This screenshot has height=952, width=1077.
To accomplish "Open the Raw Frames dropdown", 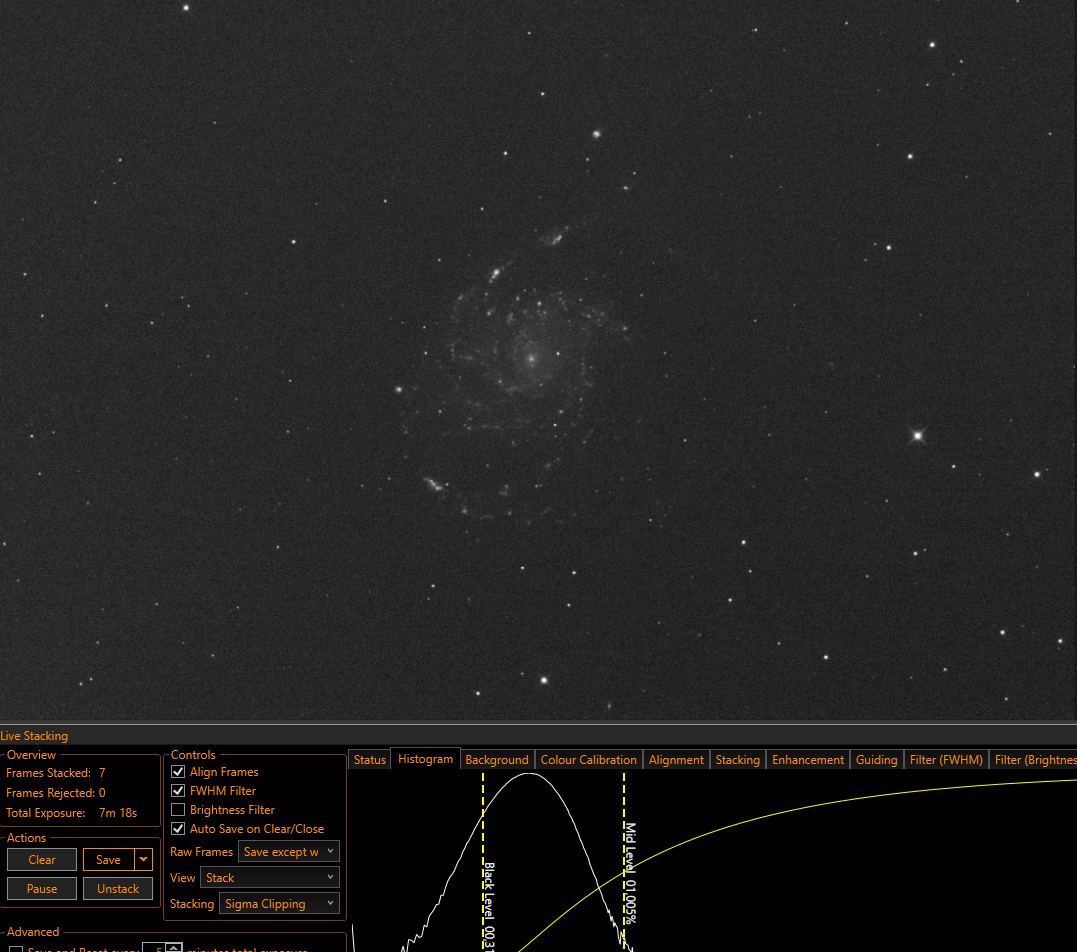I will (x=288, y=852).
